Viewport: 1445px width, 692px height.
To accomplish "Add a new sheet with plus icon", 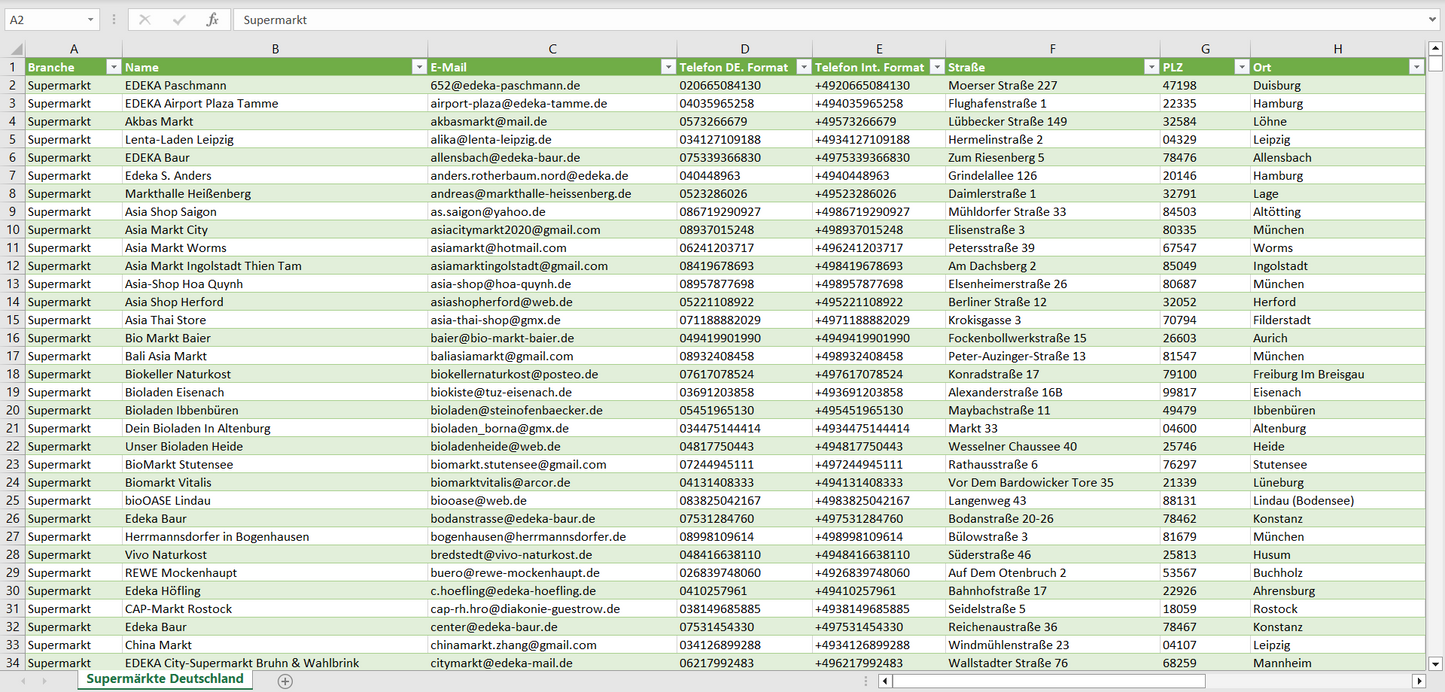I will [x=285, y=681].
